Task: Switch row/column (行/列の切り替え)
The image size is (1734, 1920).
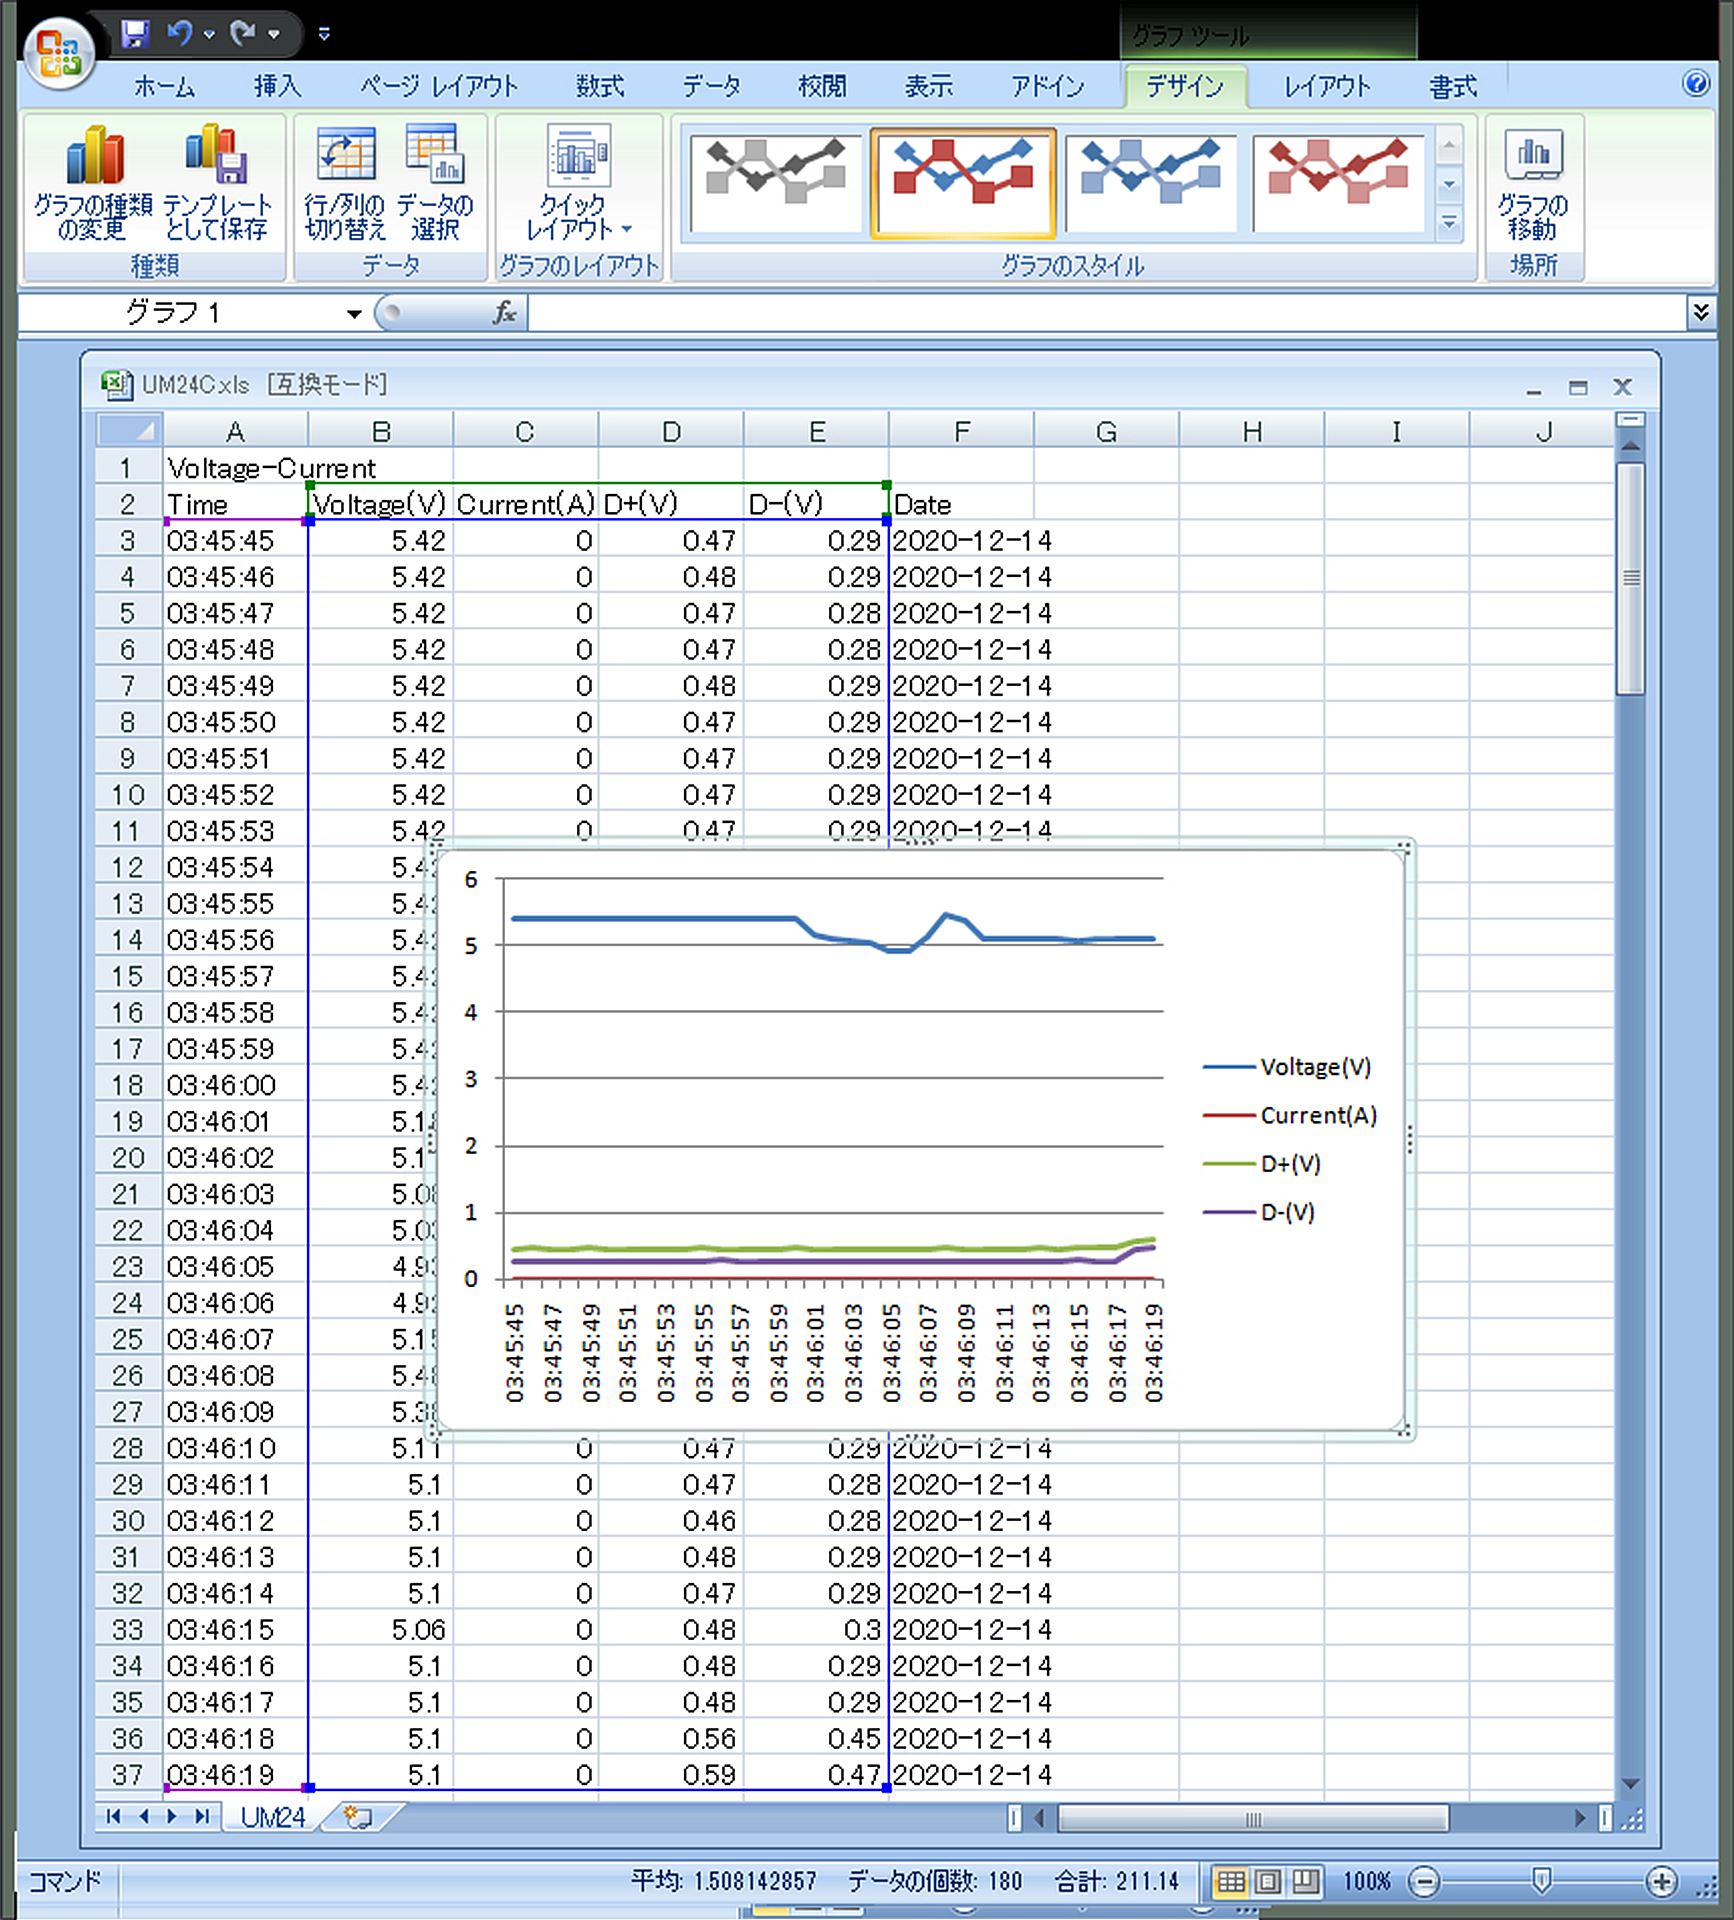Action: tap(345, 182)
